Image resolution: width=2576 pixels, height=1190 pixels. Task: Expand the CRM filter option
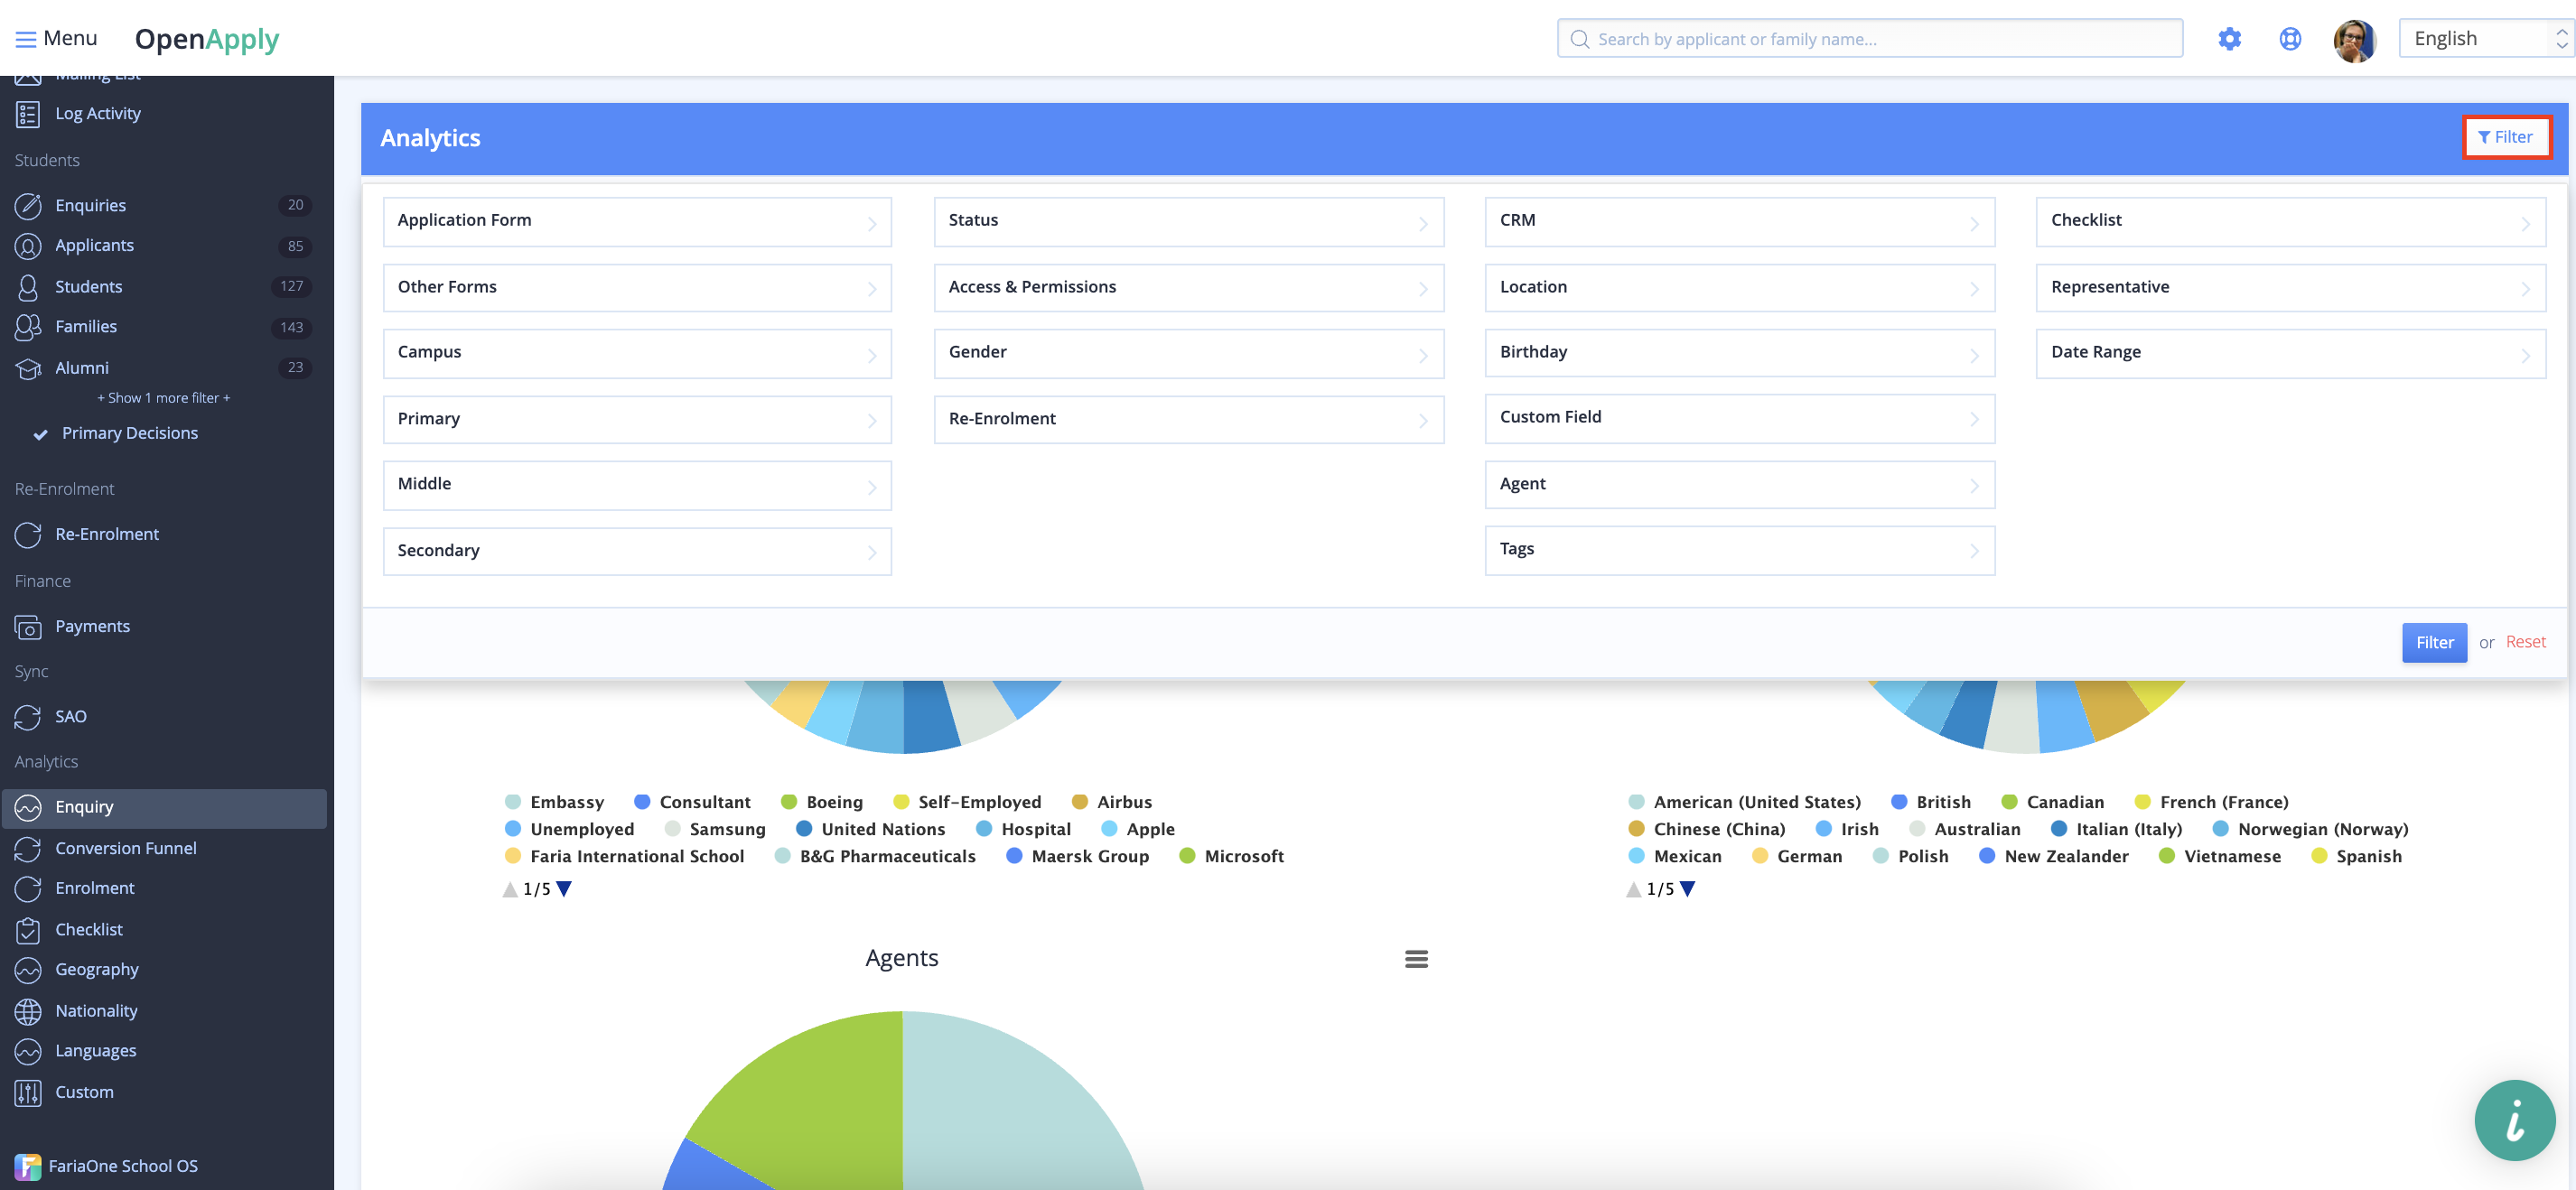[x=1739, y=221]
